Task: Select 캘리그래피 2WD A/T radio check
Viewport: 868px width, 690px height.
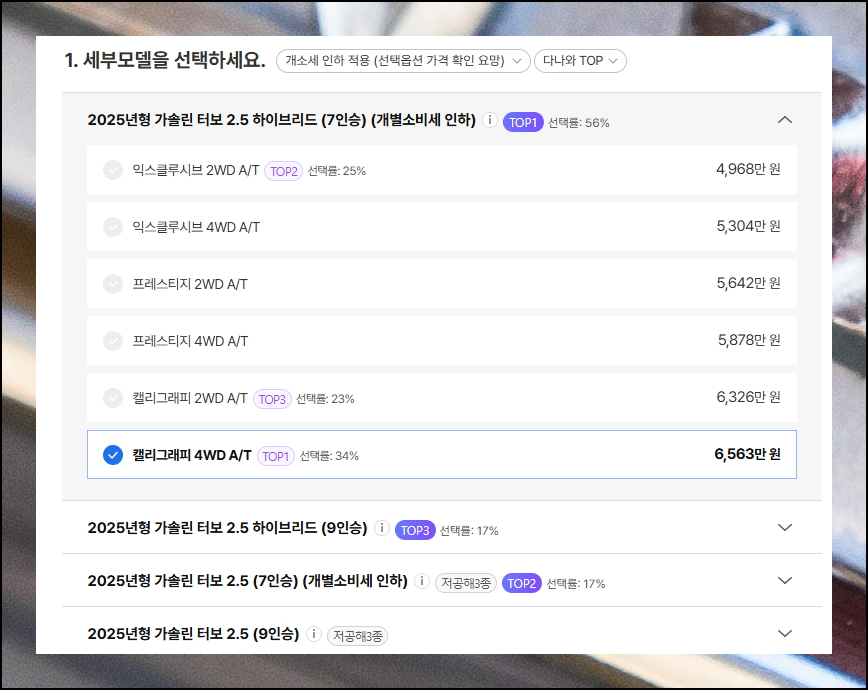Action: (x=113, y=398)
